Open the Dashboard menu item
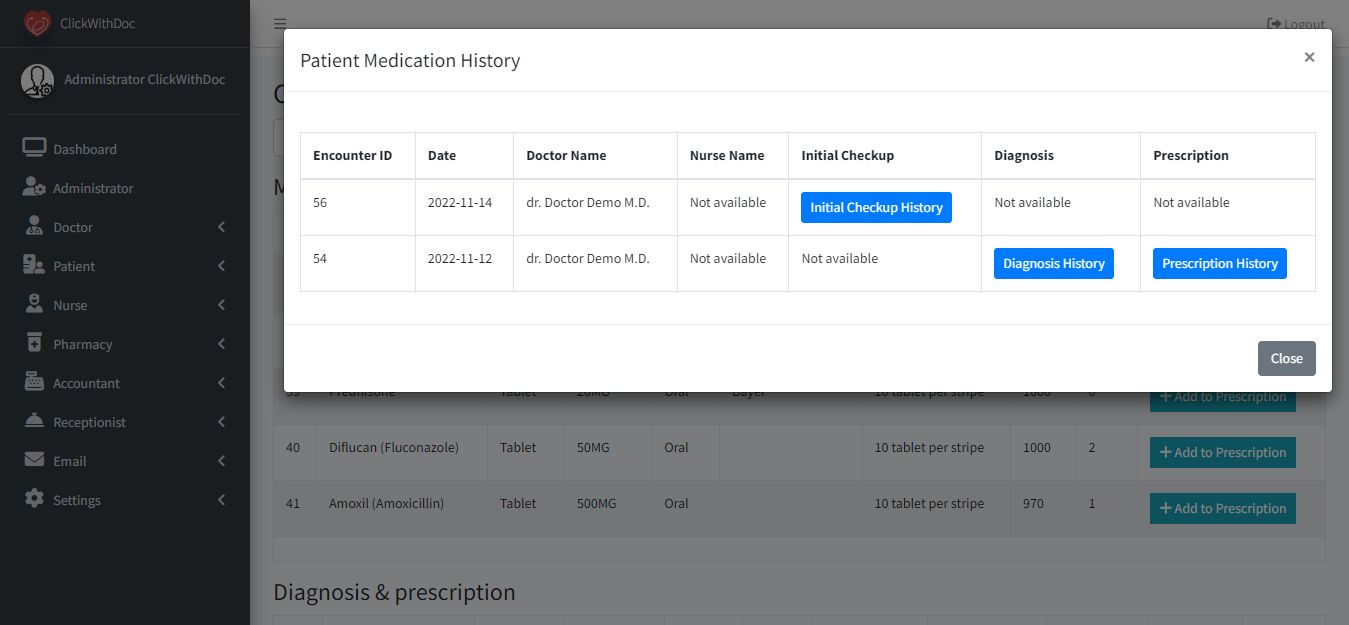Screen dimensions: 1349x625 [x=85, y=149]
